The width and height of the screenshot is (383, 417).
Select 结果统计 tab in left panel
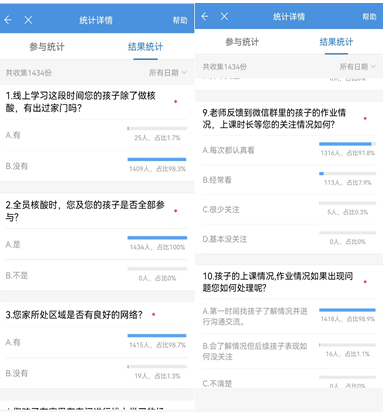click(x=145, y=47)
